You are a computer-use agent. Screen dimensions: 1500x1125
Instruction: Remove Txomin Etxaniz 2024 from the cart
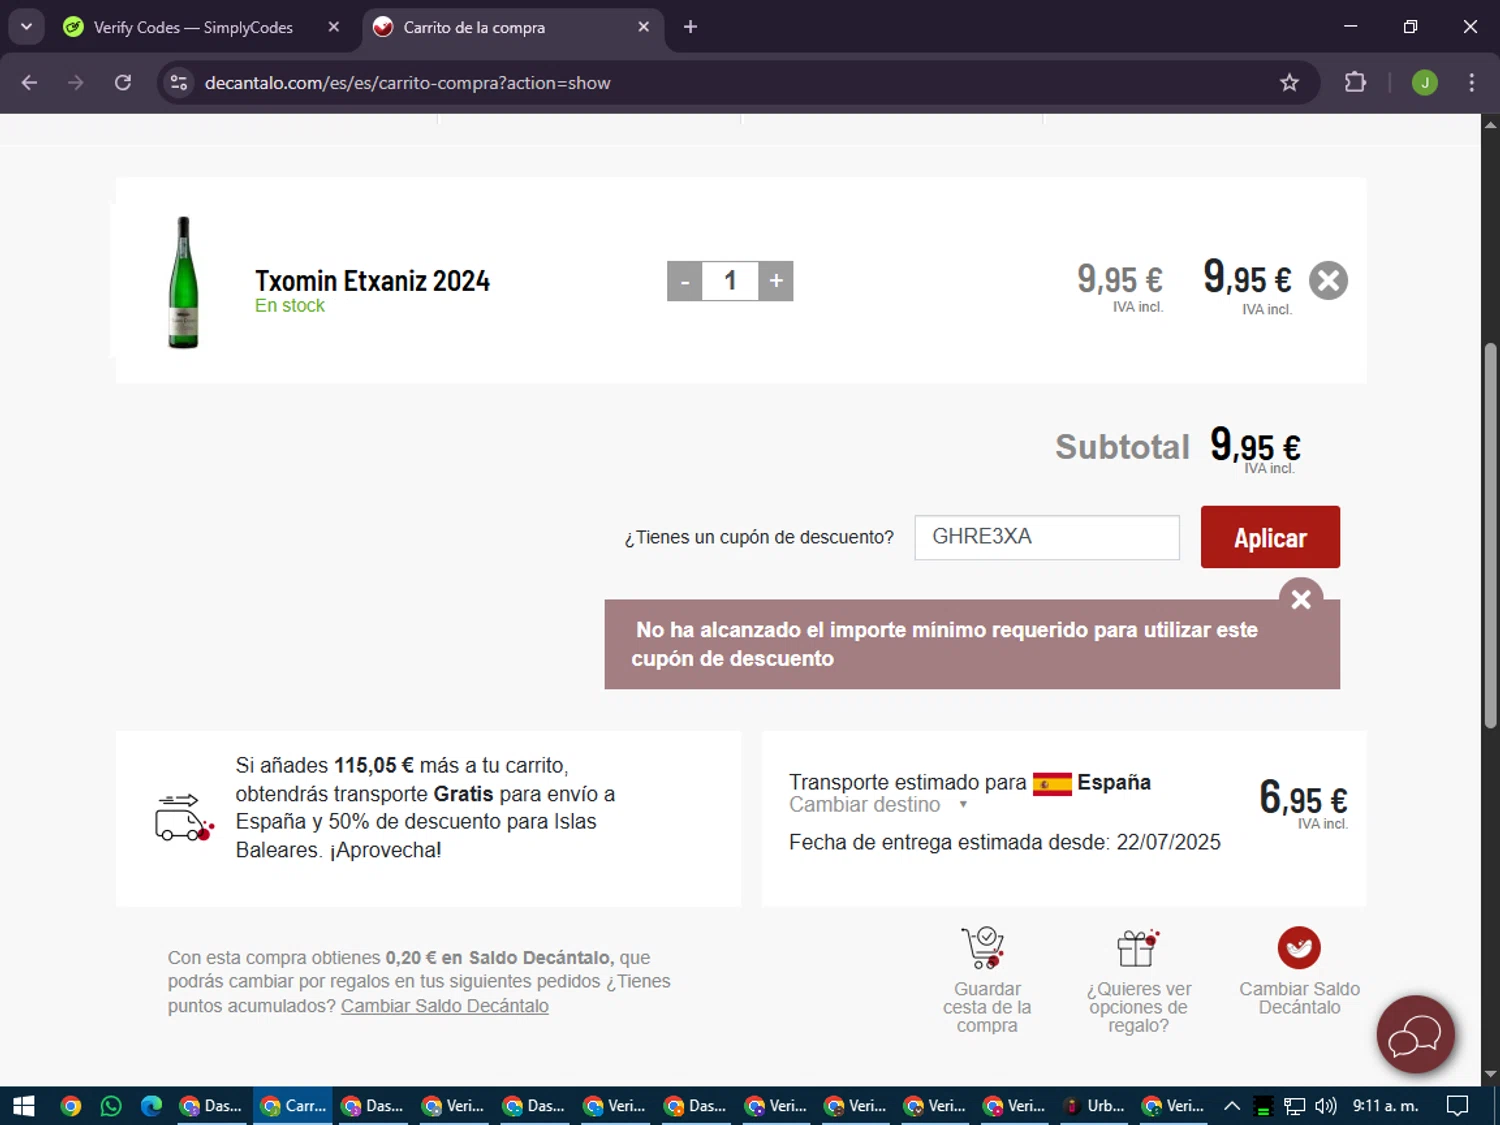(1328, 281)
